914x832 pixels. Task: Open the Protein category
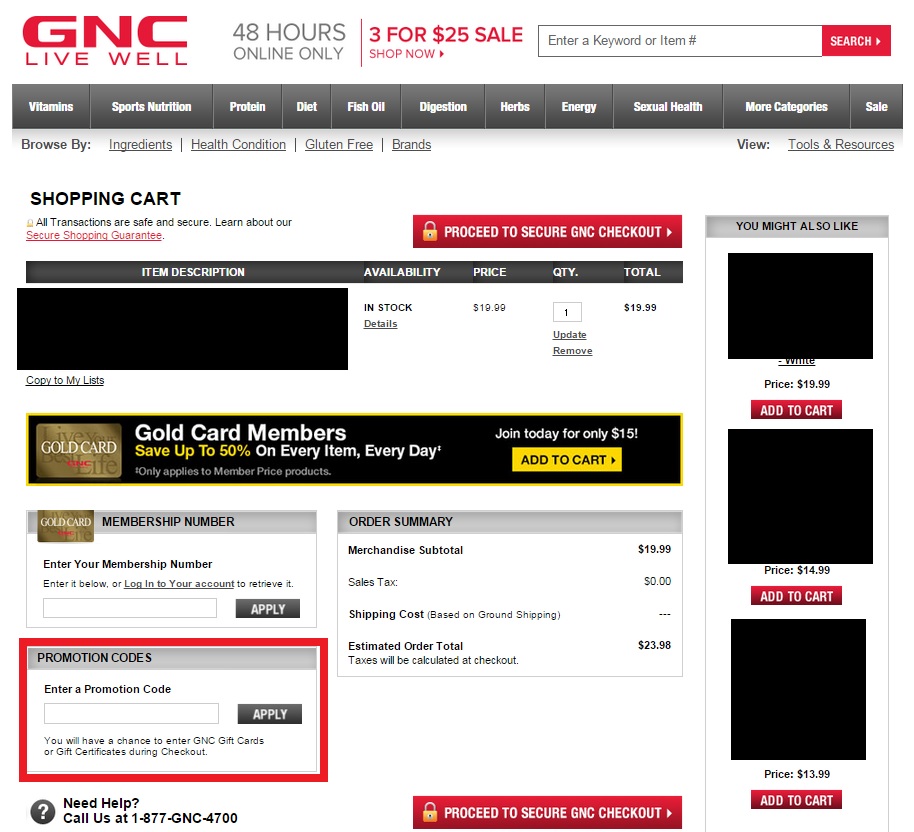click(247, 107)
